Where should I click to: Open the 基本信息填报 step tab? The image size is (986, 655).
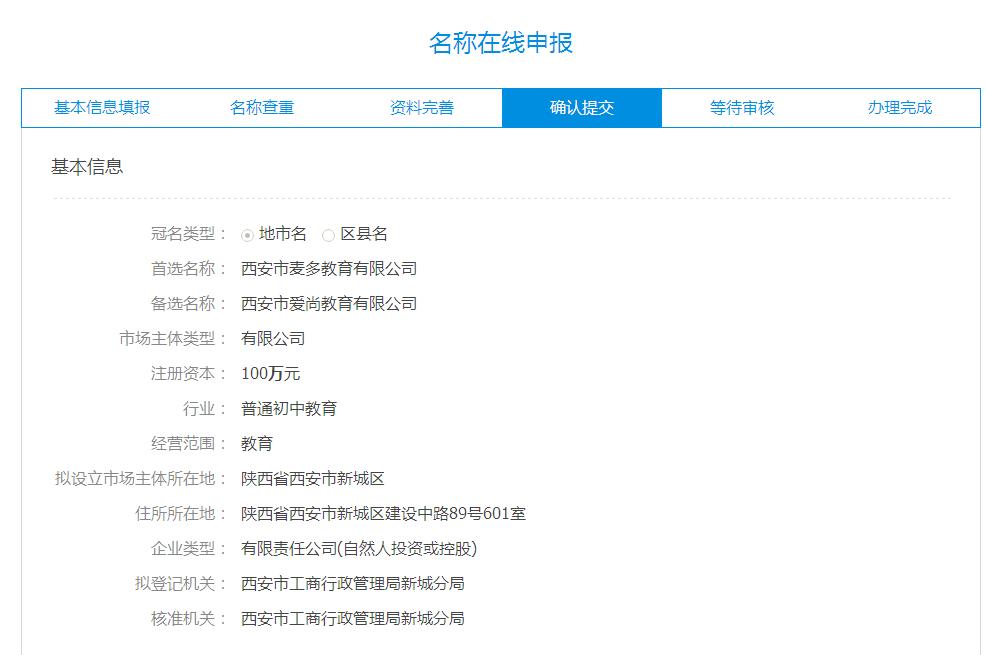coord(102,107)
